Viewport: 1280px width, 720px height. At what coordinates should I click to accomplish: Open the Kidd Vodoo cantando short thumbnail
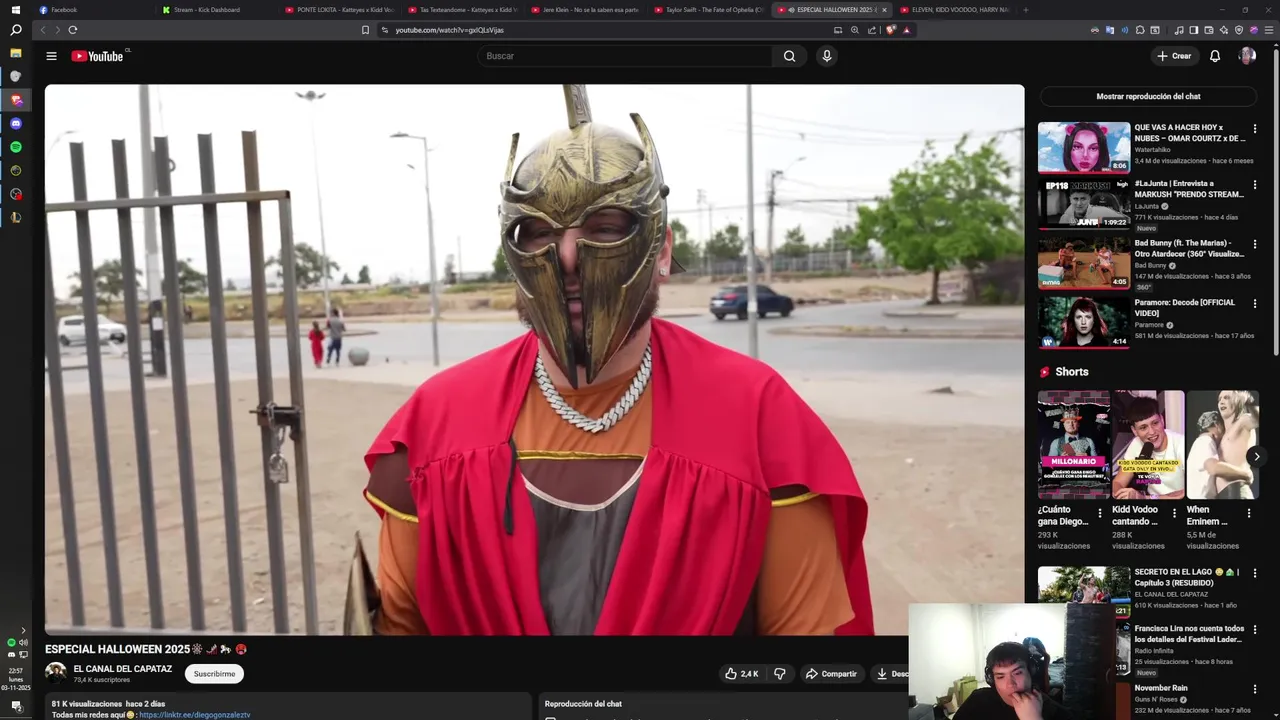tap(1148, 445)
